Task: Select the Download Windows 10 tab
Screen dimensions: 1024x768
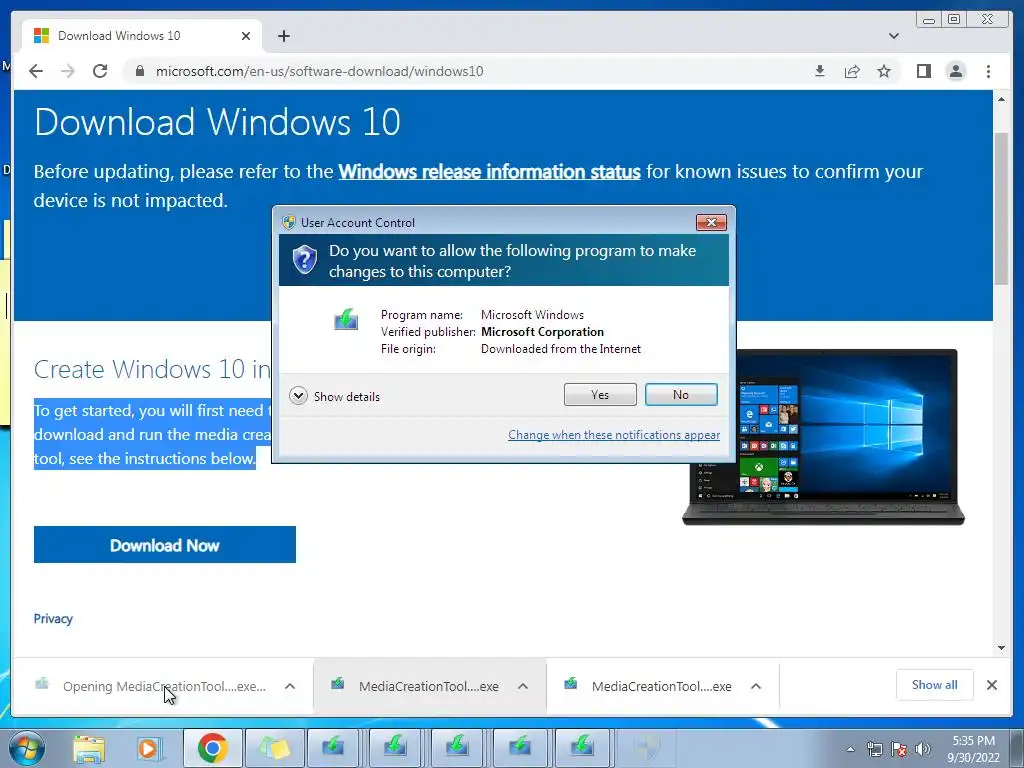Action: pos(142,36)
